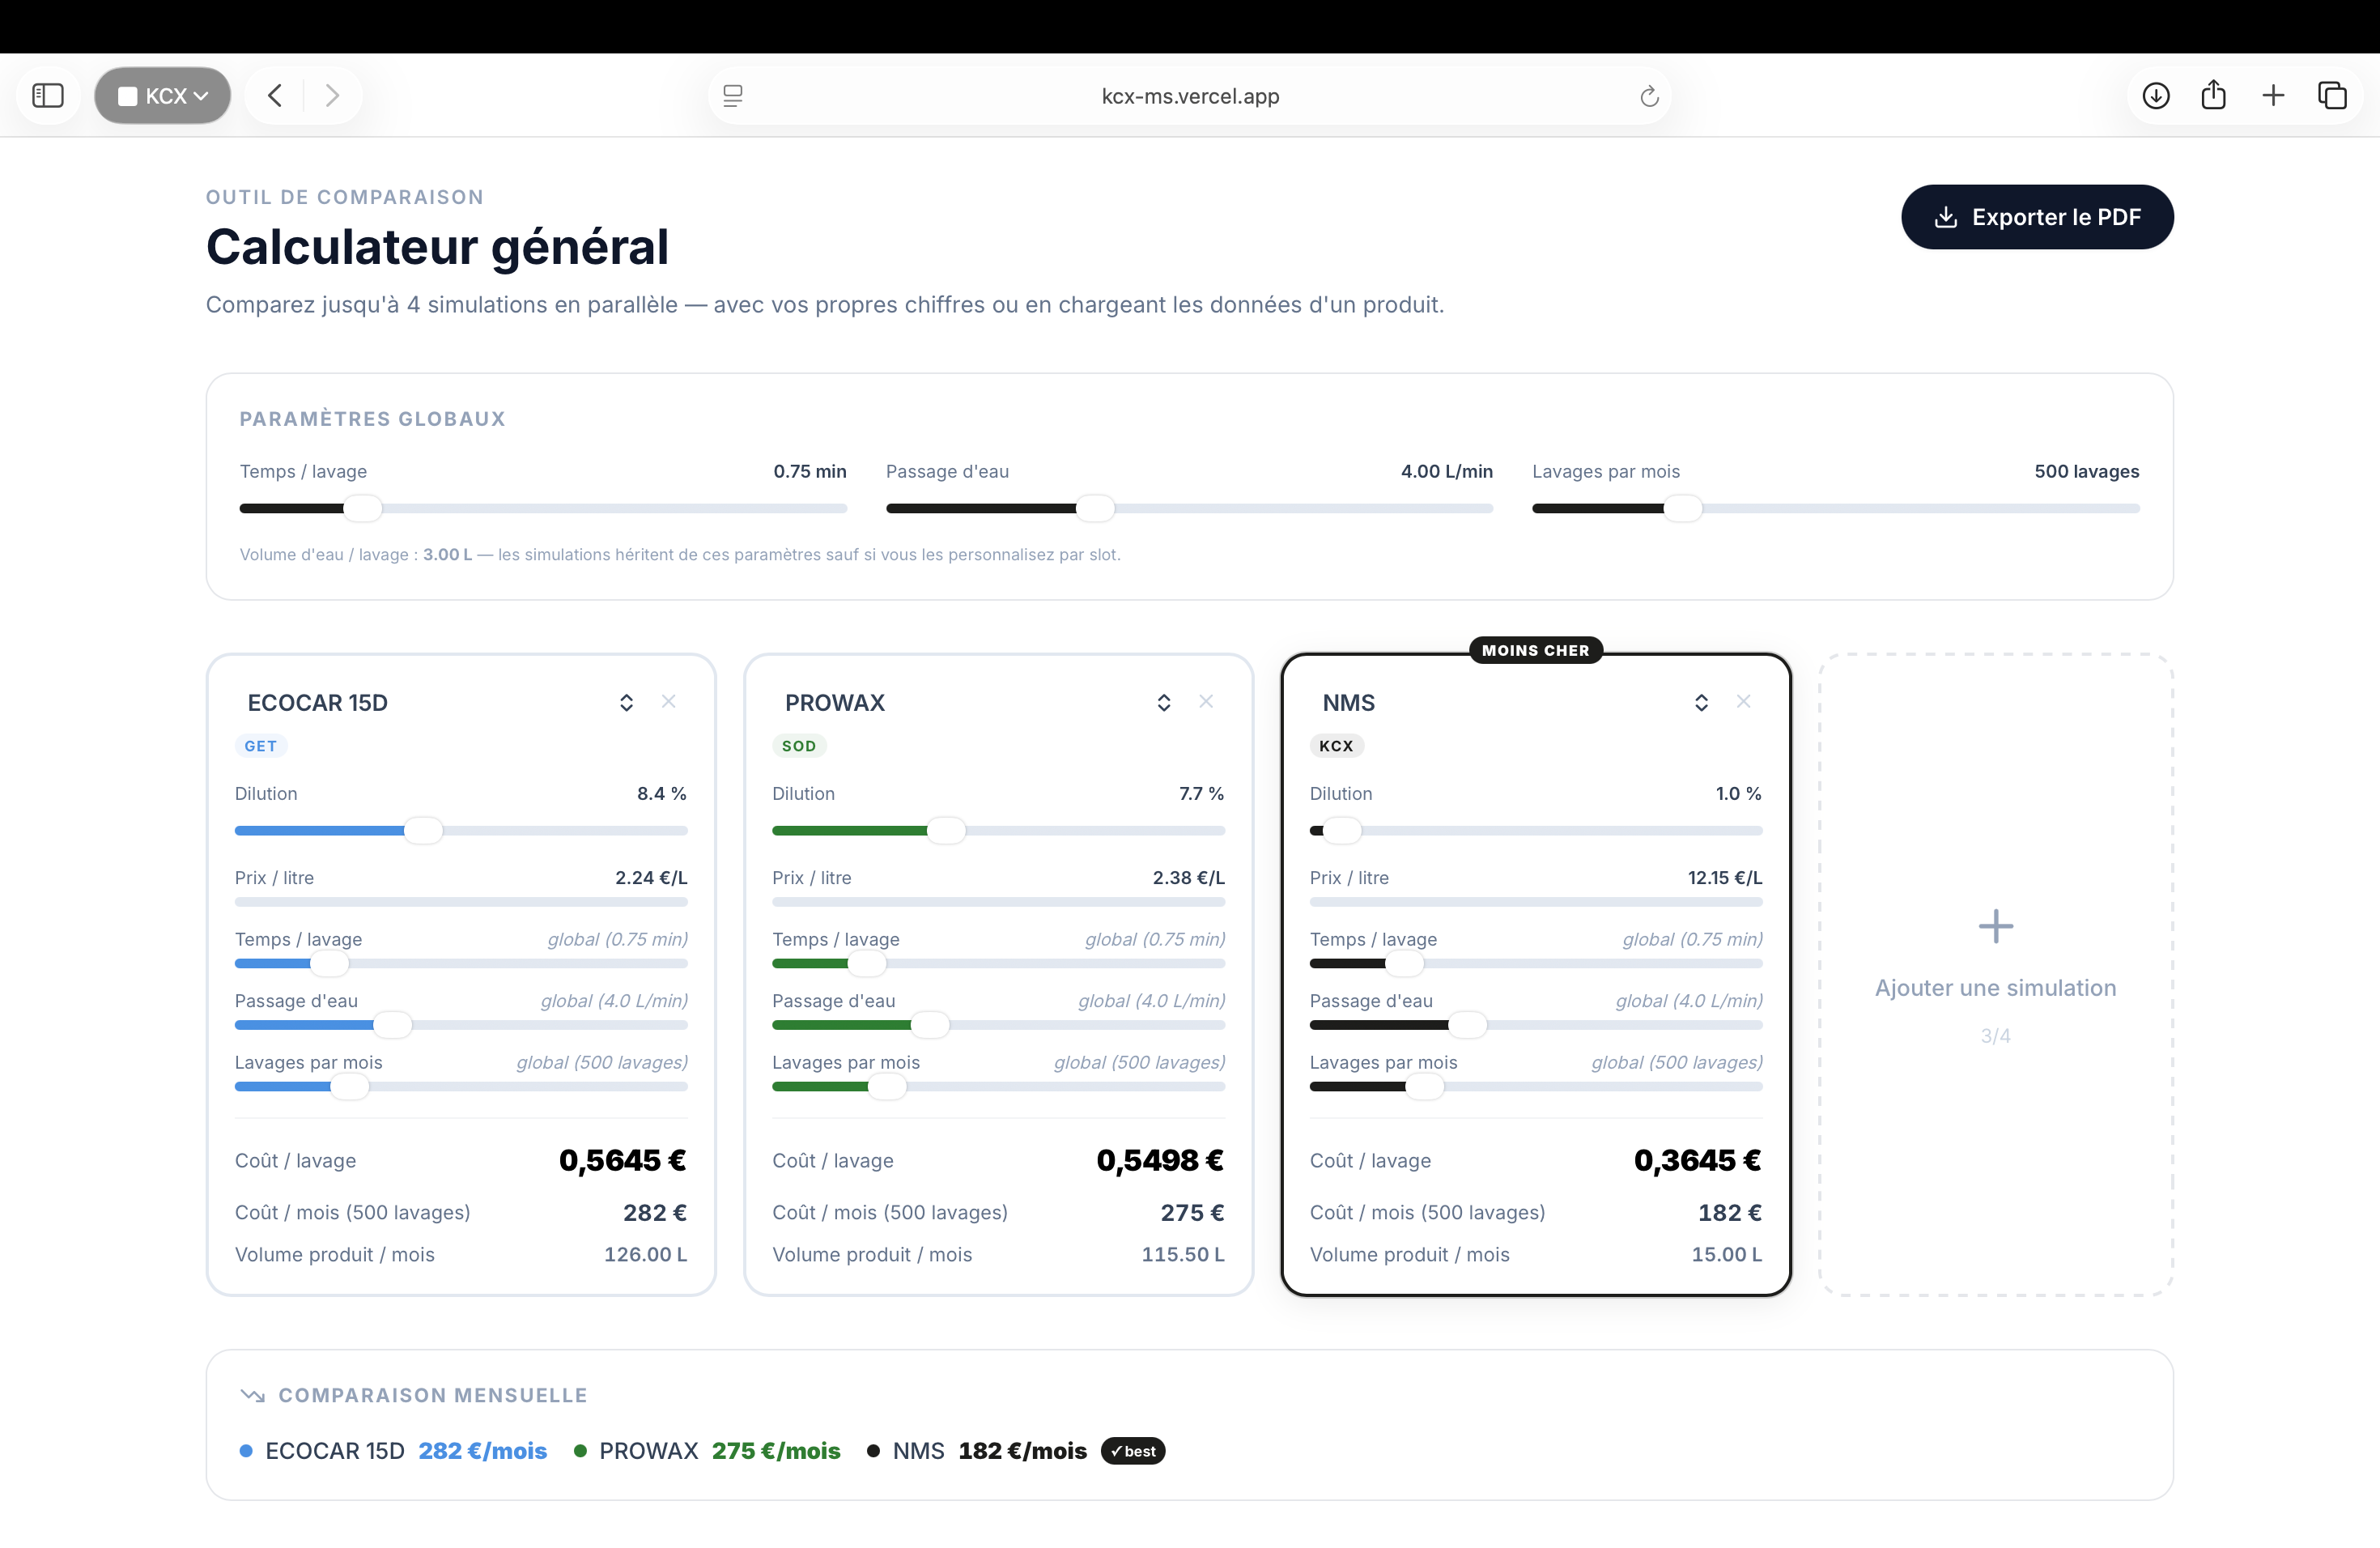
Task: Open the KCX tab group dropdown
Action: pyautogui.click(x=163, y=96)
